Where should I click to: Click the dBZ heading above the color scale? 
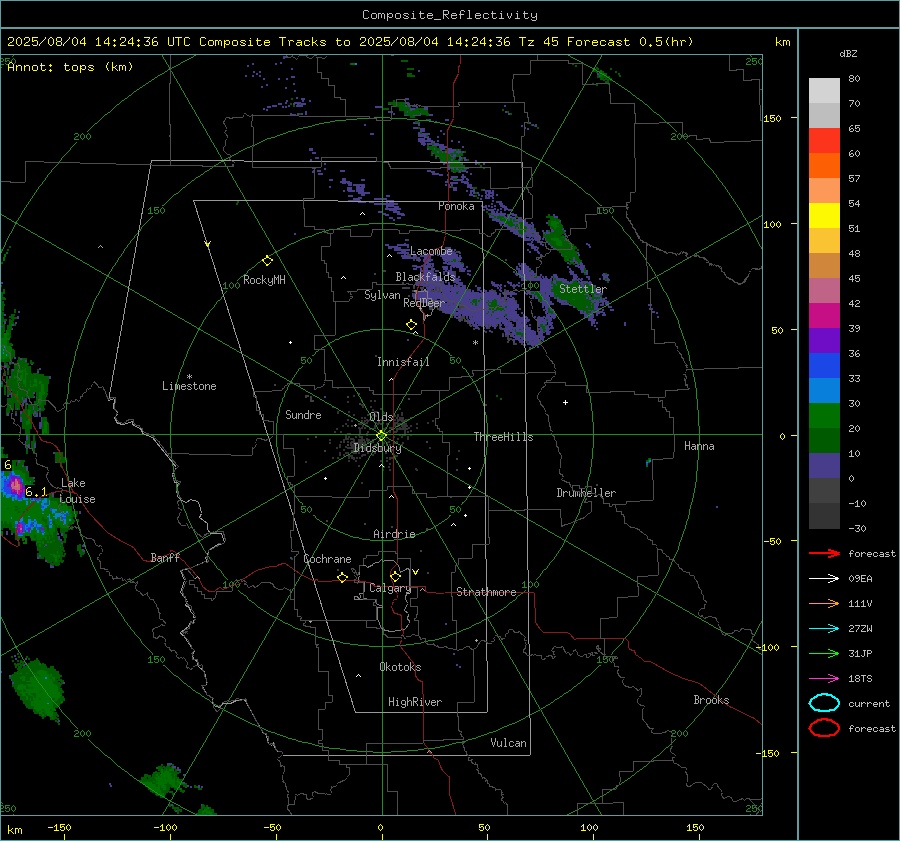pyautogui.click(x=848, y=54)
